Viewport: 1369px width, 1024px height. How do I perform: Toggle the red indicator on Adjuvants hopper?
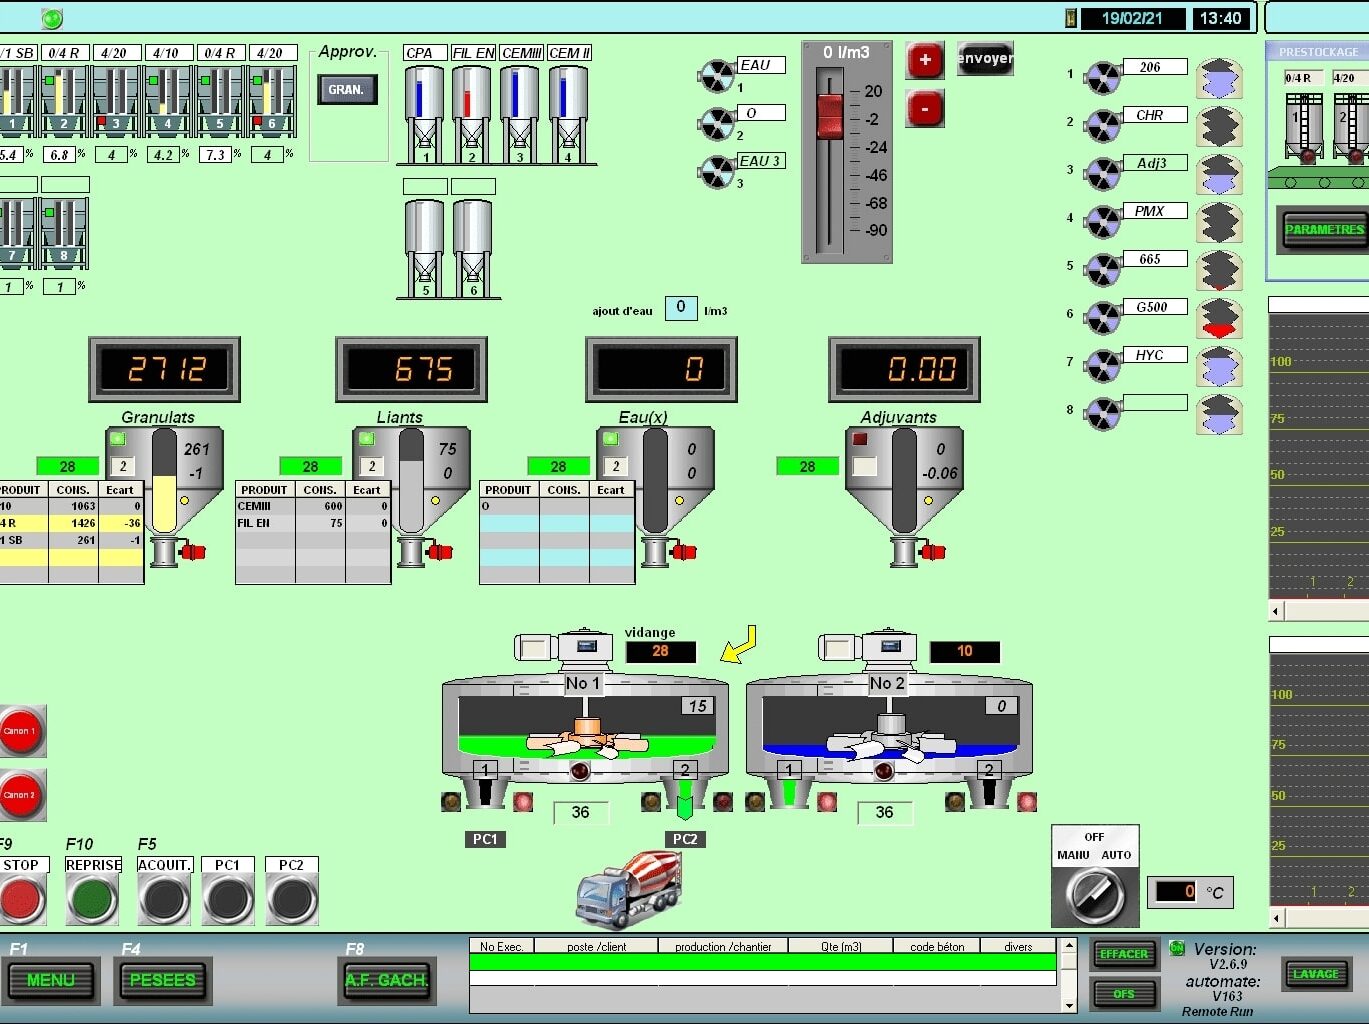click(x=859, y=439)
